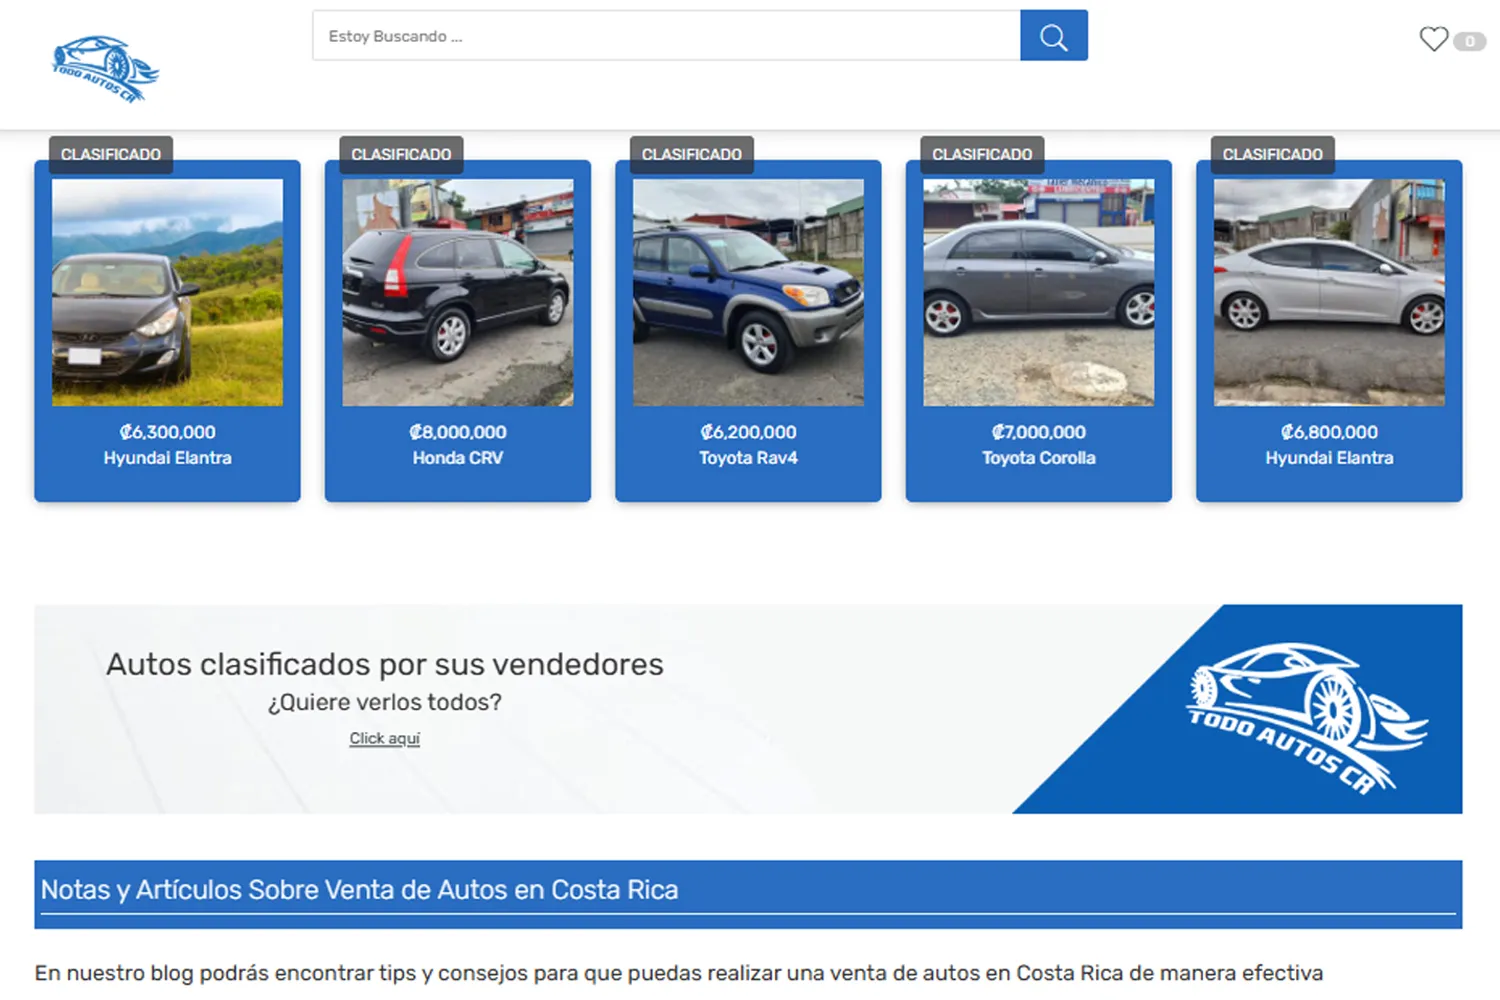The width and height of the screenshot is (1500, 1000).
Task: Focus the "Estoy Buscando" search field
Action: tap(666, 36)
